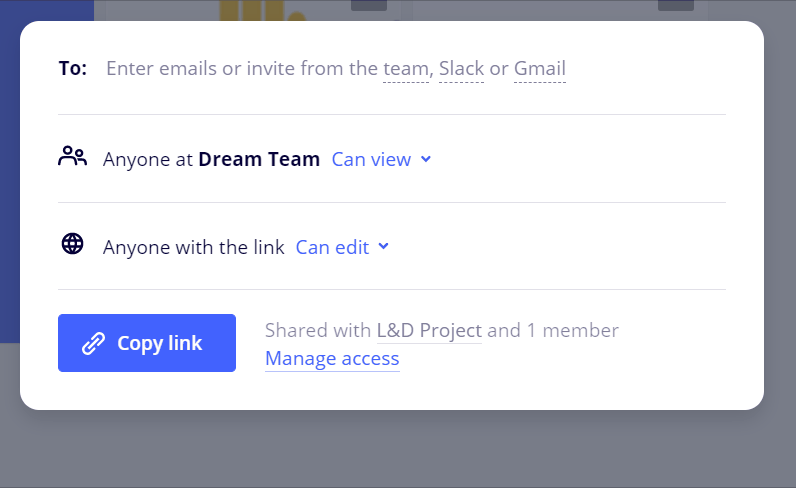Expand the chevron after "Can edit"

pos(383,247)
